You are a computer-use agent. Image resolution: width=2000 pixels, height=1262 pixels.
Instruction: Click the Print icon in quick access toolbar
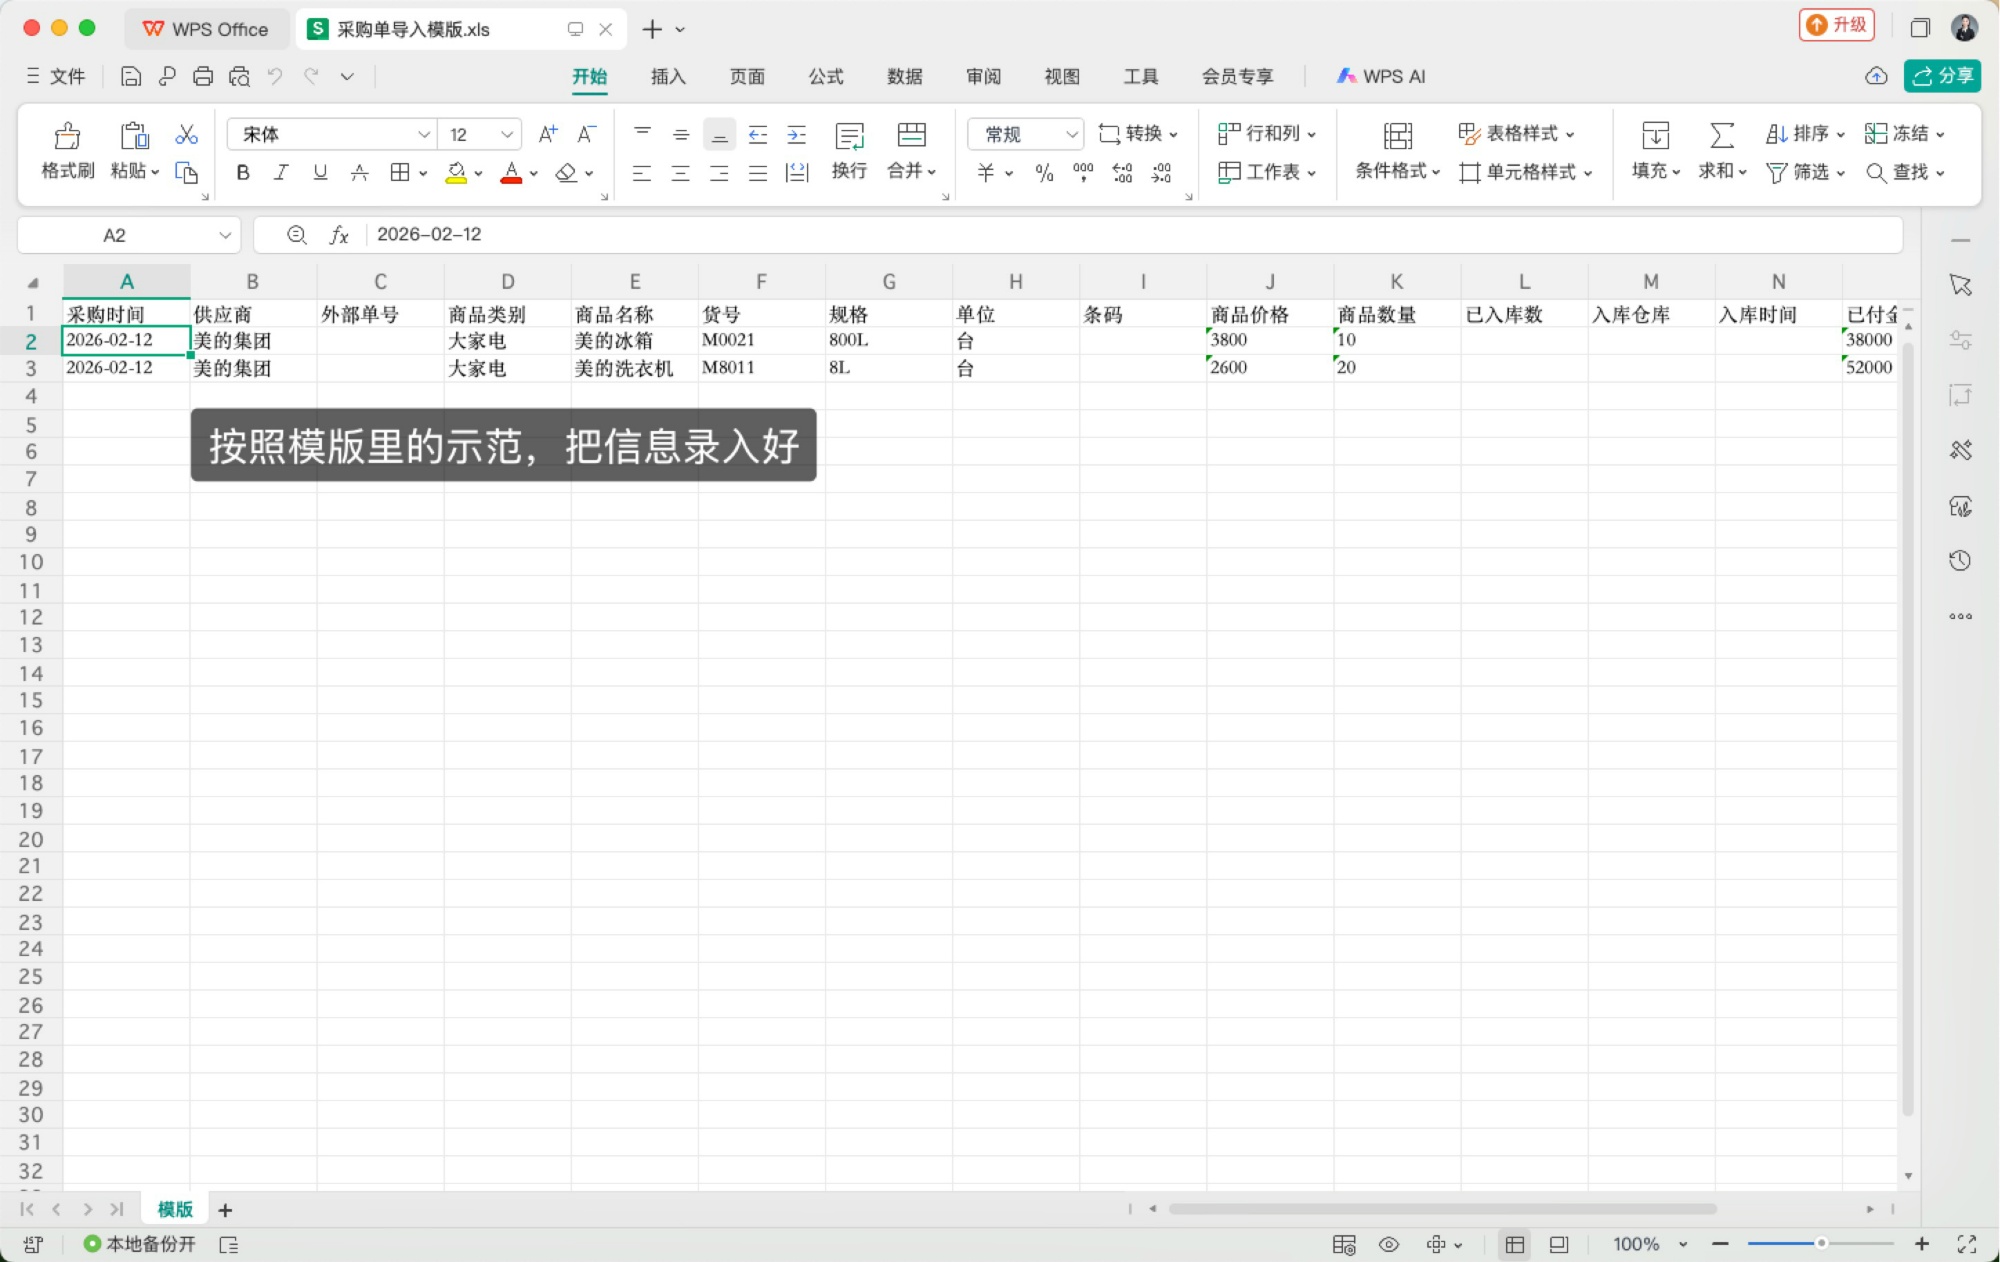tap(203, 76)
